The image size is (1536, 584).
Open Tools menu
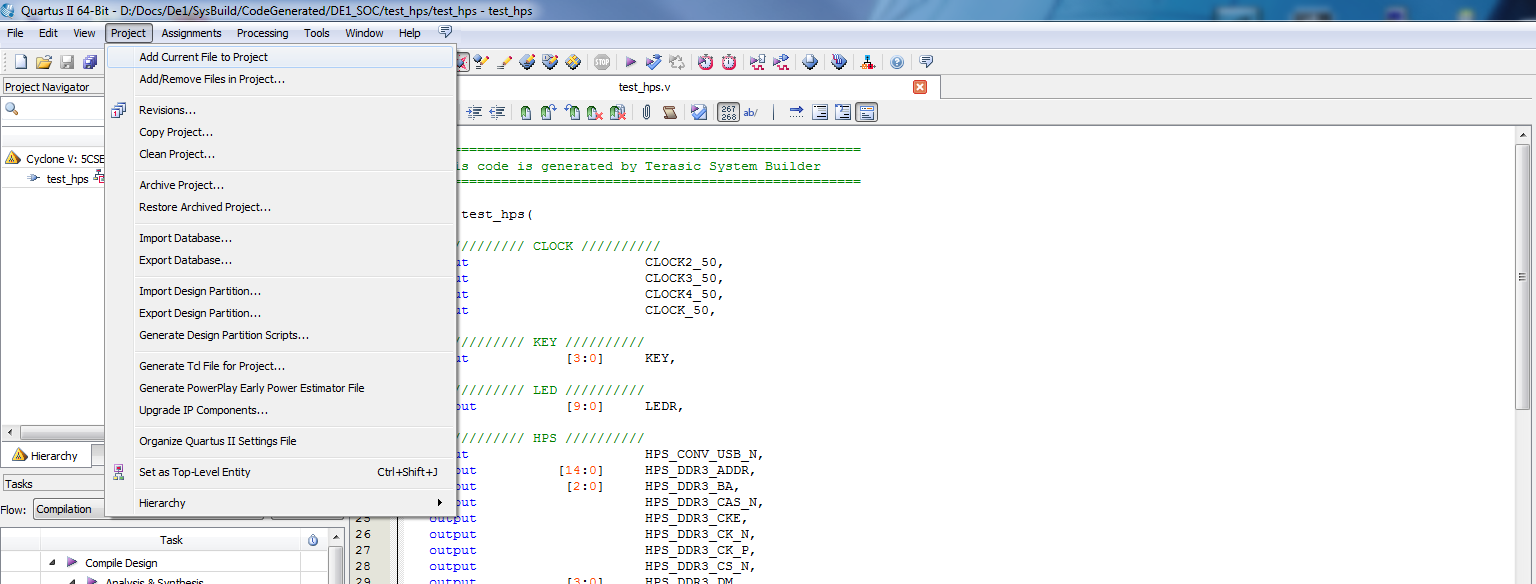[317, 33]
